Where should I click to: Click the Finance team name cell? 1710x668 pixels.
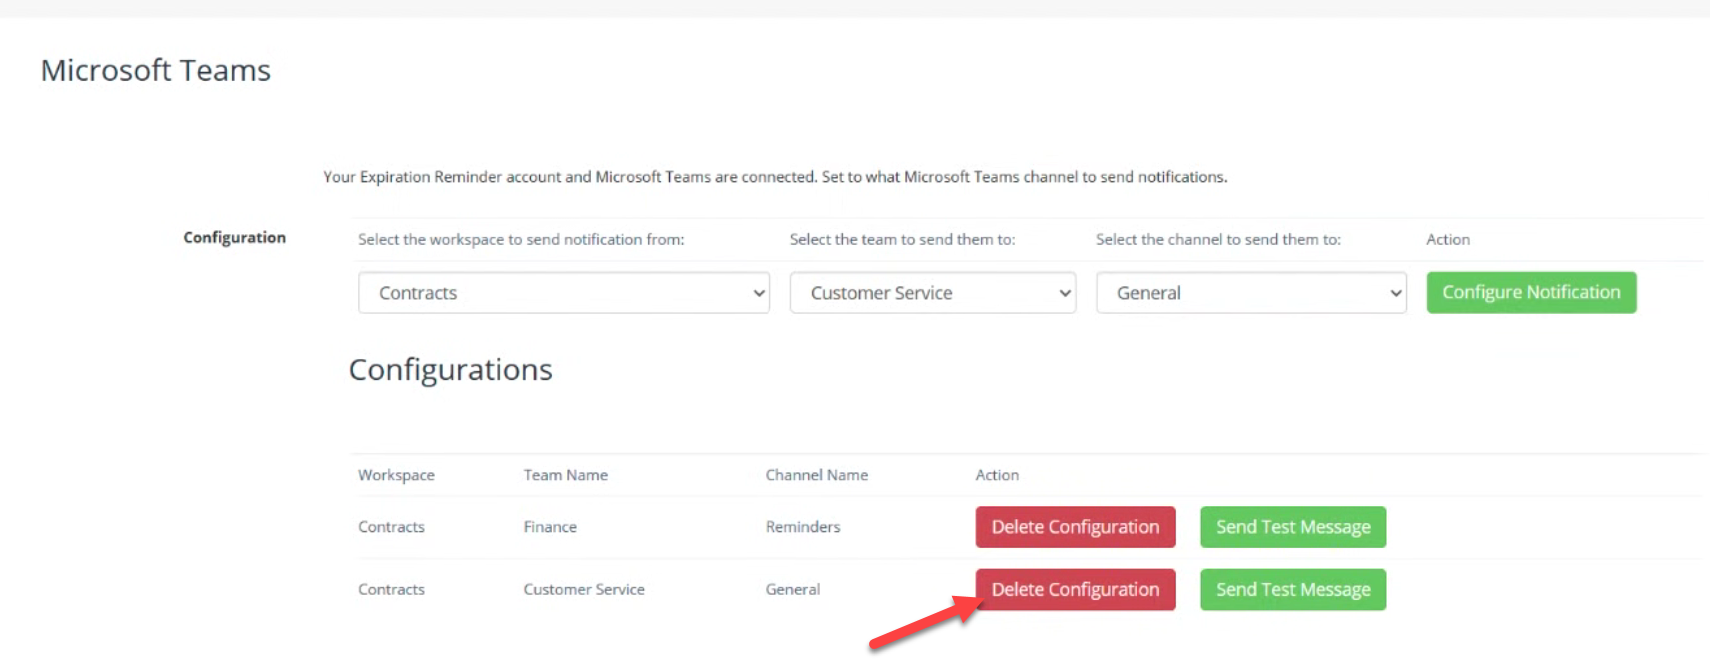click(550, 527)
